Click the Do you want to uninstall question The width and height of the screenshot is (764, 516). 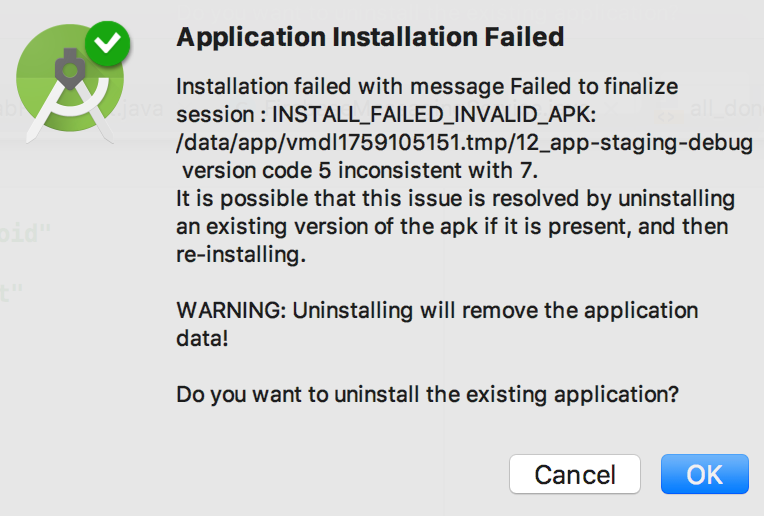pos(427,394)
